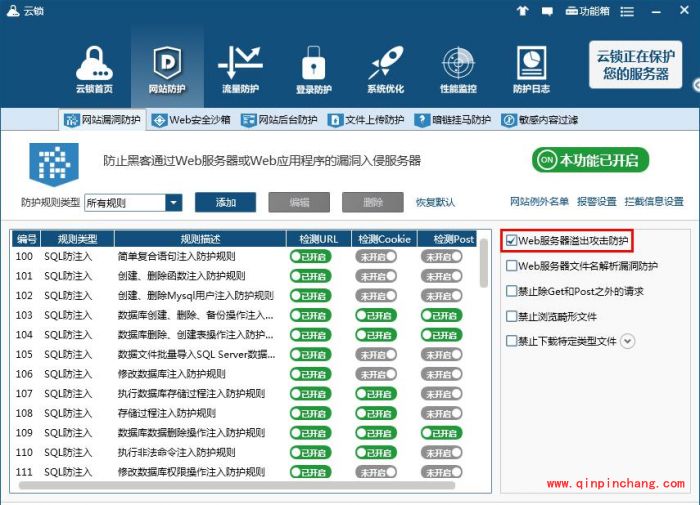Switch to 敏感内容过滤 tab
The width and height of the screenshot is (700, 505).
point(540,120)
